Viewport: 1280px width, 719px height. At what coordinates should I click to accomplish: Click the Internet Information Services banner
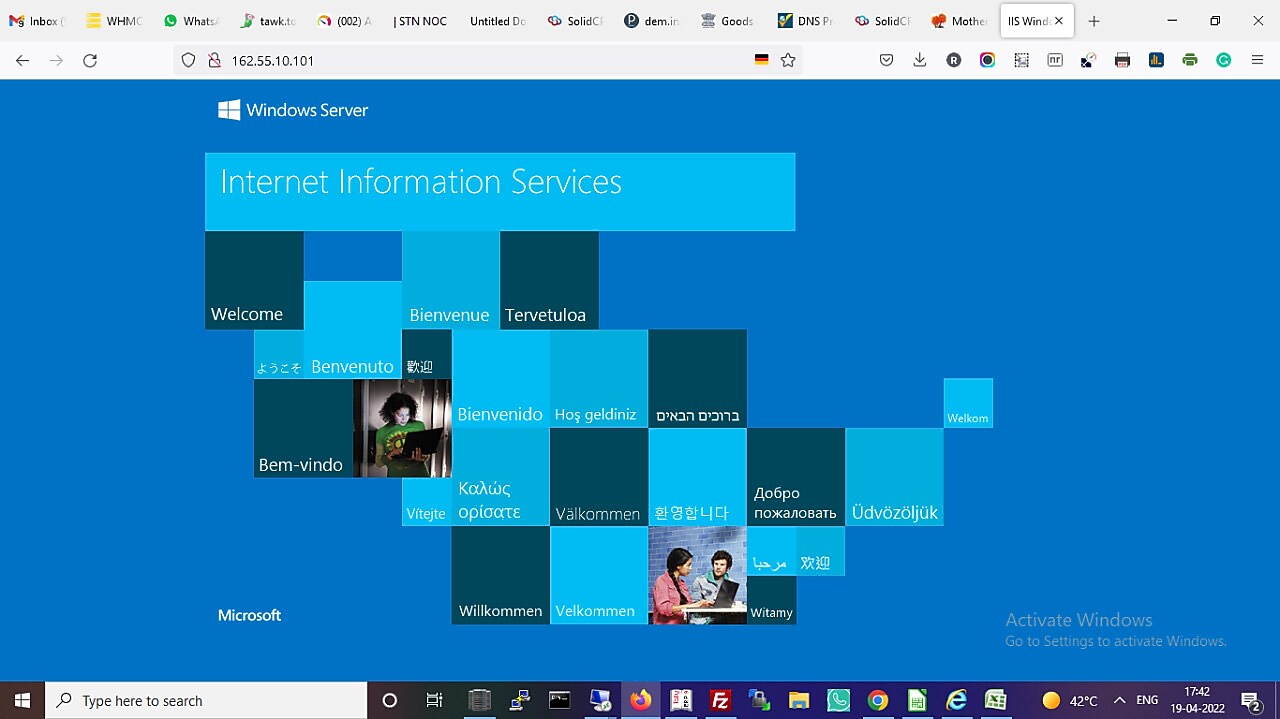(x=500, y=192)
